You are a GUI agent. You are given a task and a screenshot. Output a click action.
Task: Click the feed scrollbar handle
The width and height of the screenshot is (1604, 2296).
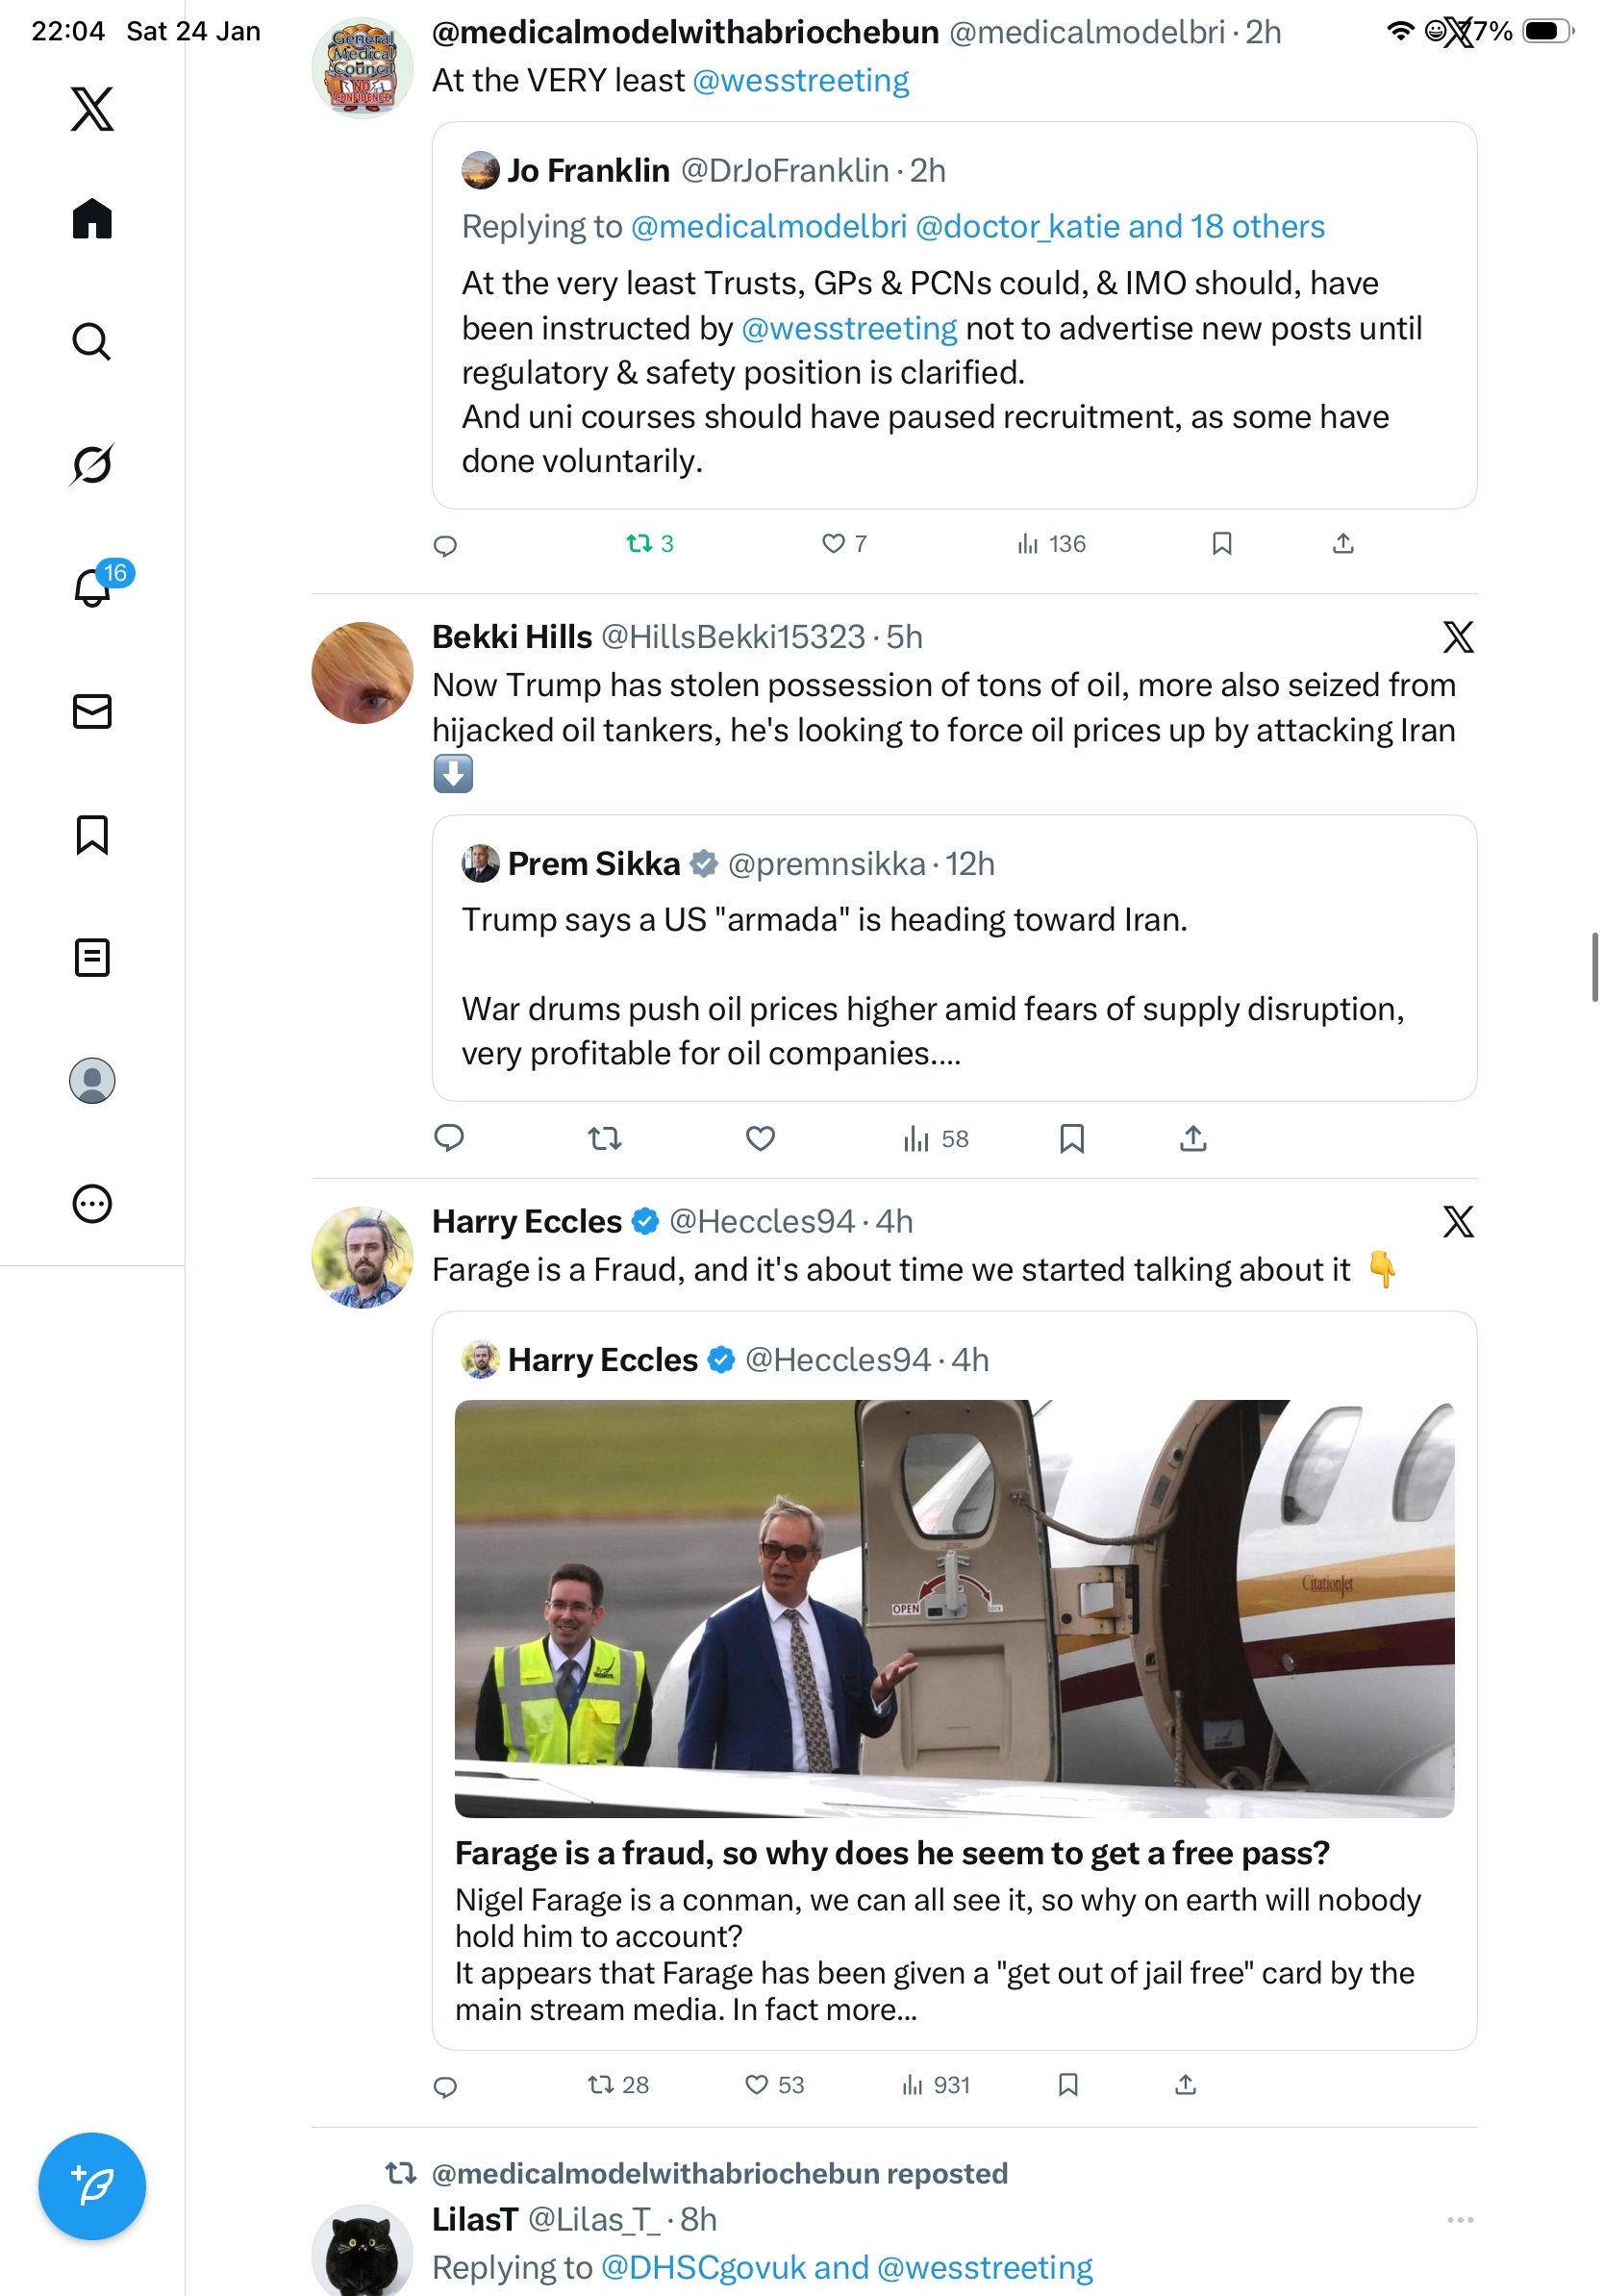pyautogui.click(x=1594, y=966)
